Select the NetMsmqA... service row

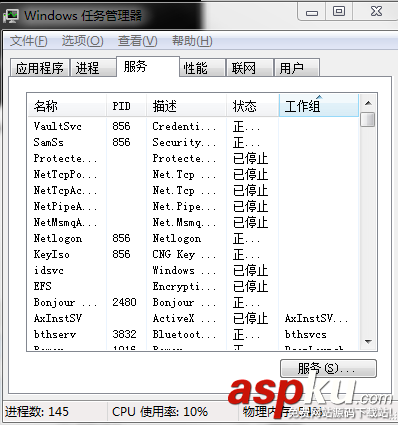click(x=193, y=222)
